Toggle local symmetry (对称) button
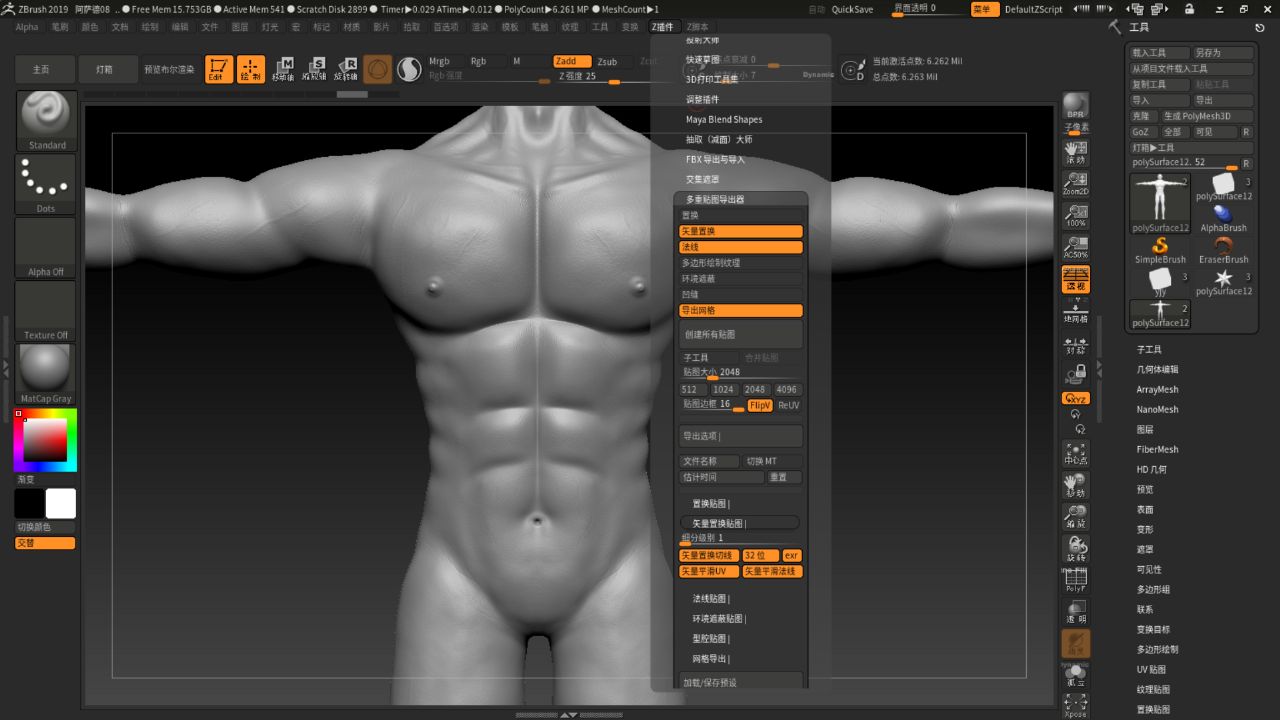1280x720 pixels. (1076, 345)
